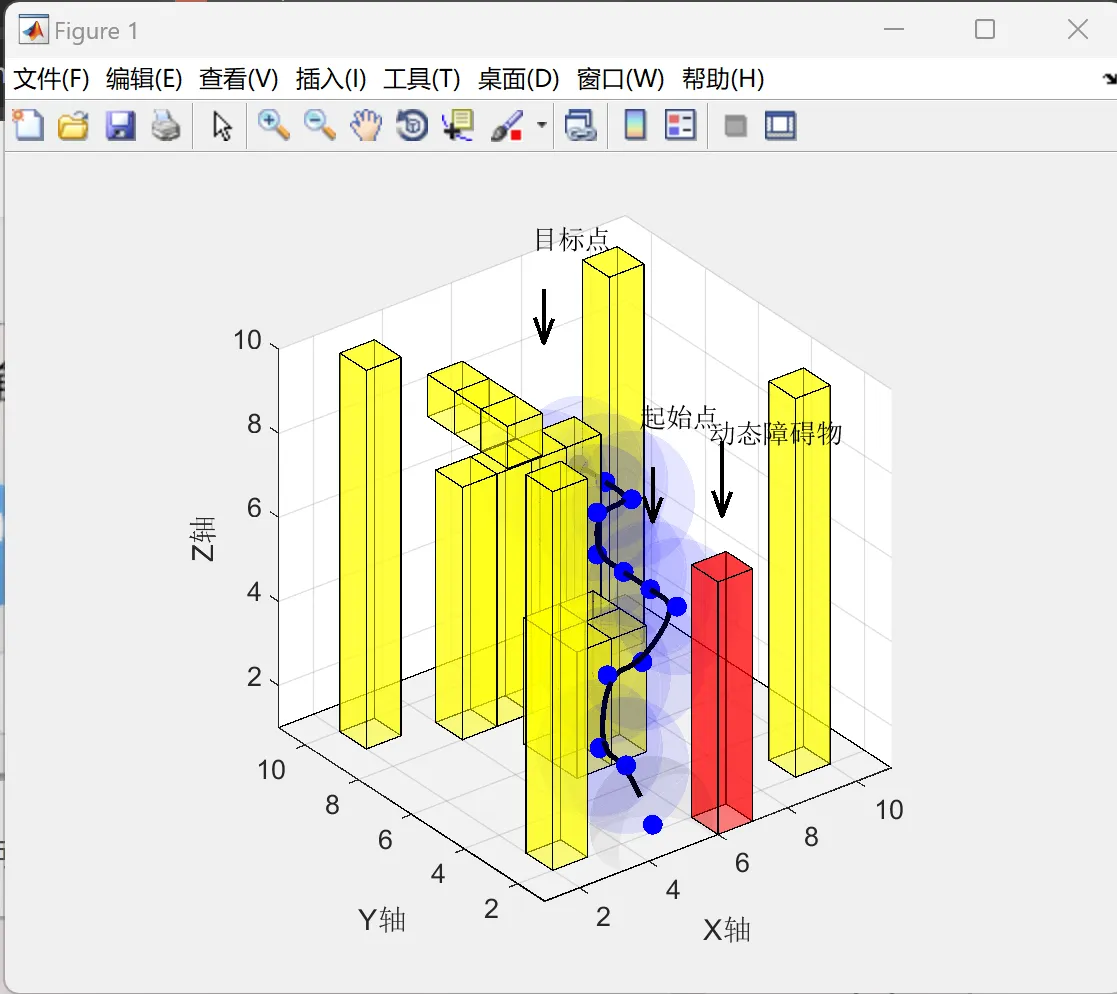
Task: Select the Zoom Out magnifier tool
Action: (319, 125)
